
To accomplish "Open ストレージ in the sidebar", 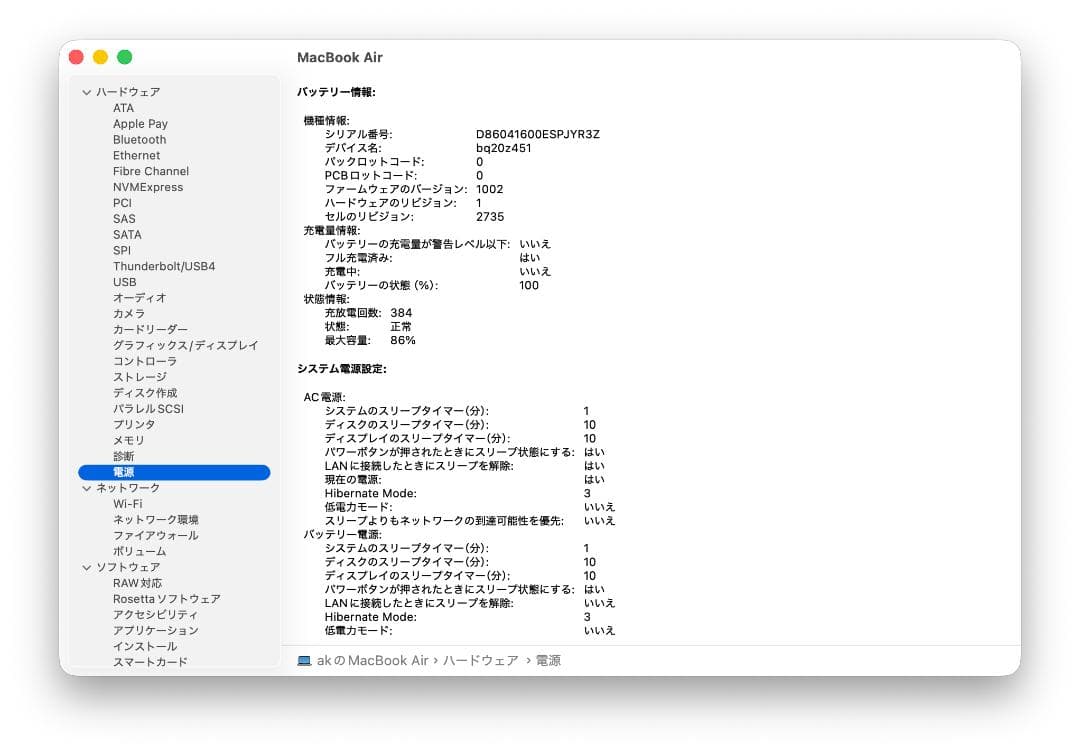I will click(140, 377).
